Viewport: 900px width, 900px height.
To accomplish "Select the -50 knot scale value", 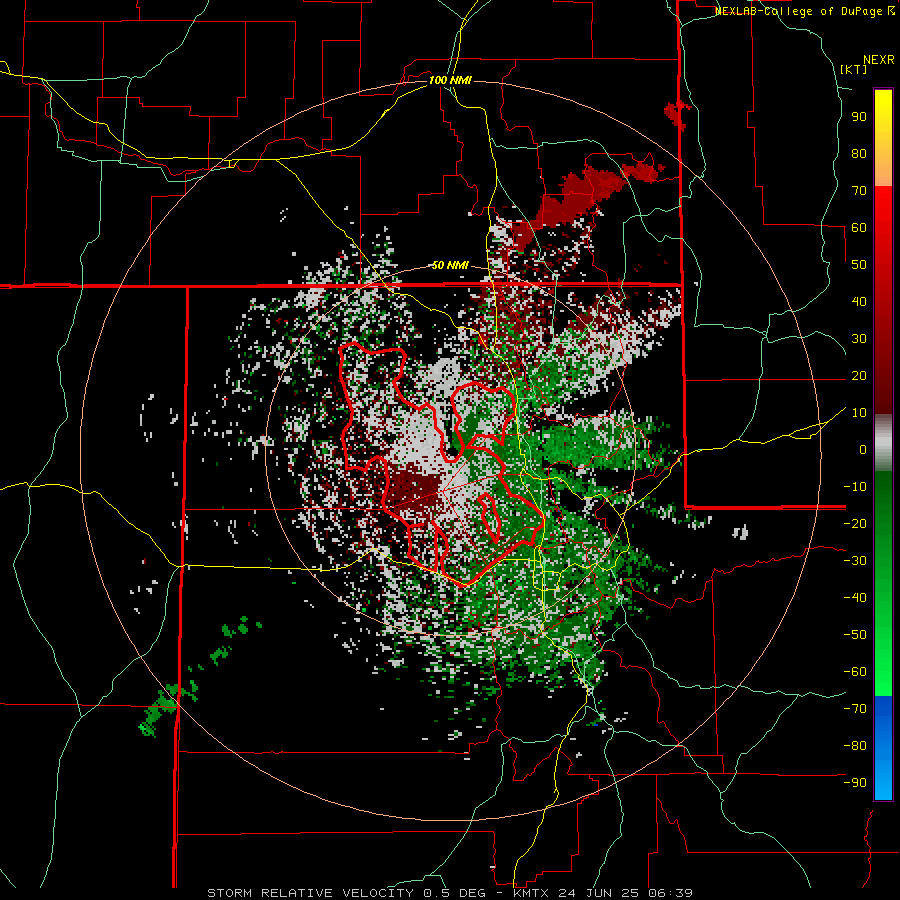I will (x=855, y=635).
